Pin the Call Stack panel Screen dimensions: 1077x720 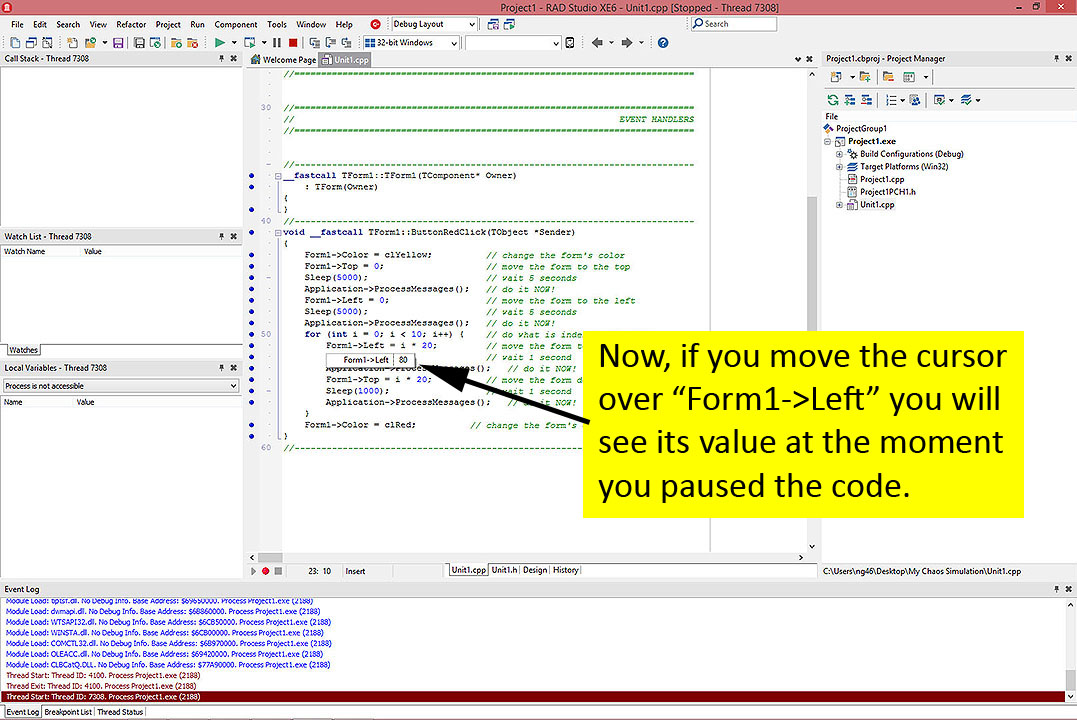coord(221,59)
